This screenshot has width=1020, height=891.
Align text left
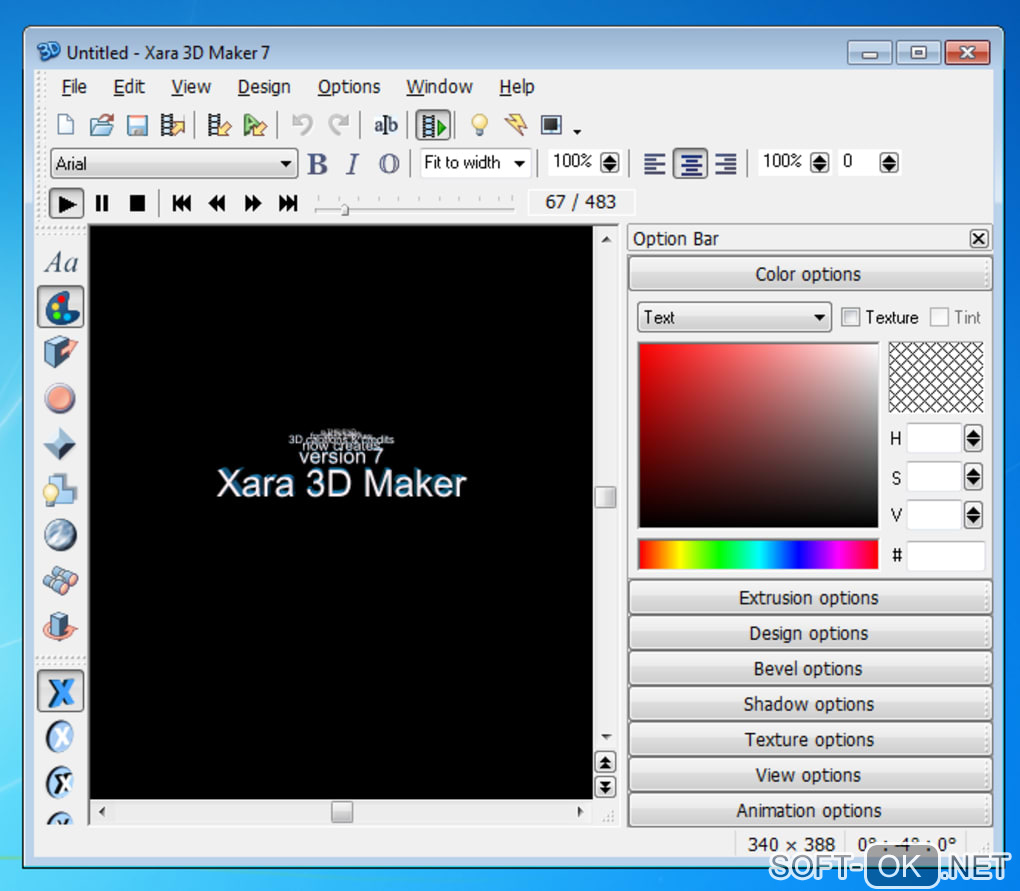(x=654, y=164)
